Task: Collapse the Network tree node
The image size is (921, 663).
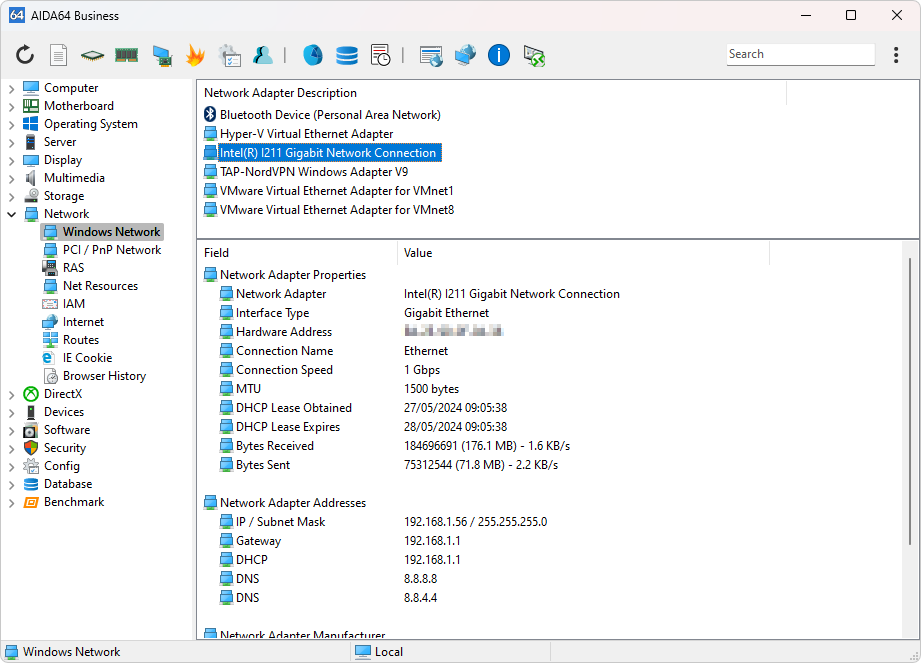Action: coord(11,214)
